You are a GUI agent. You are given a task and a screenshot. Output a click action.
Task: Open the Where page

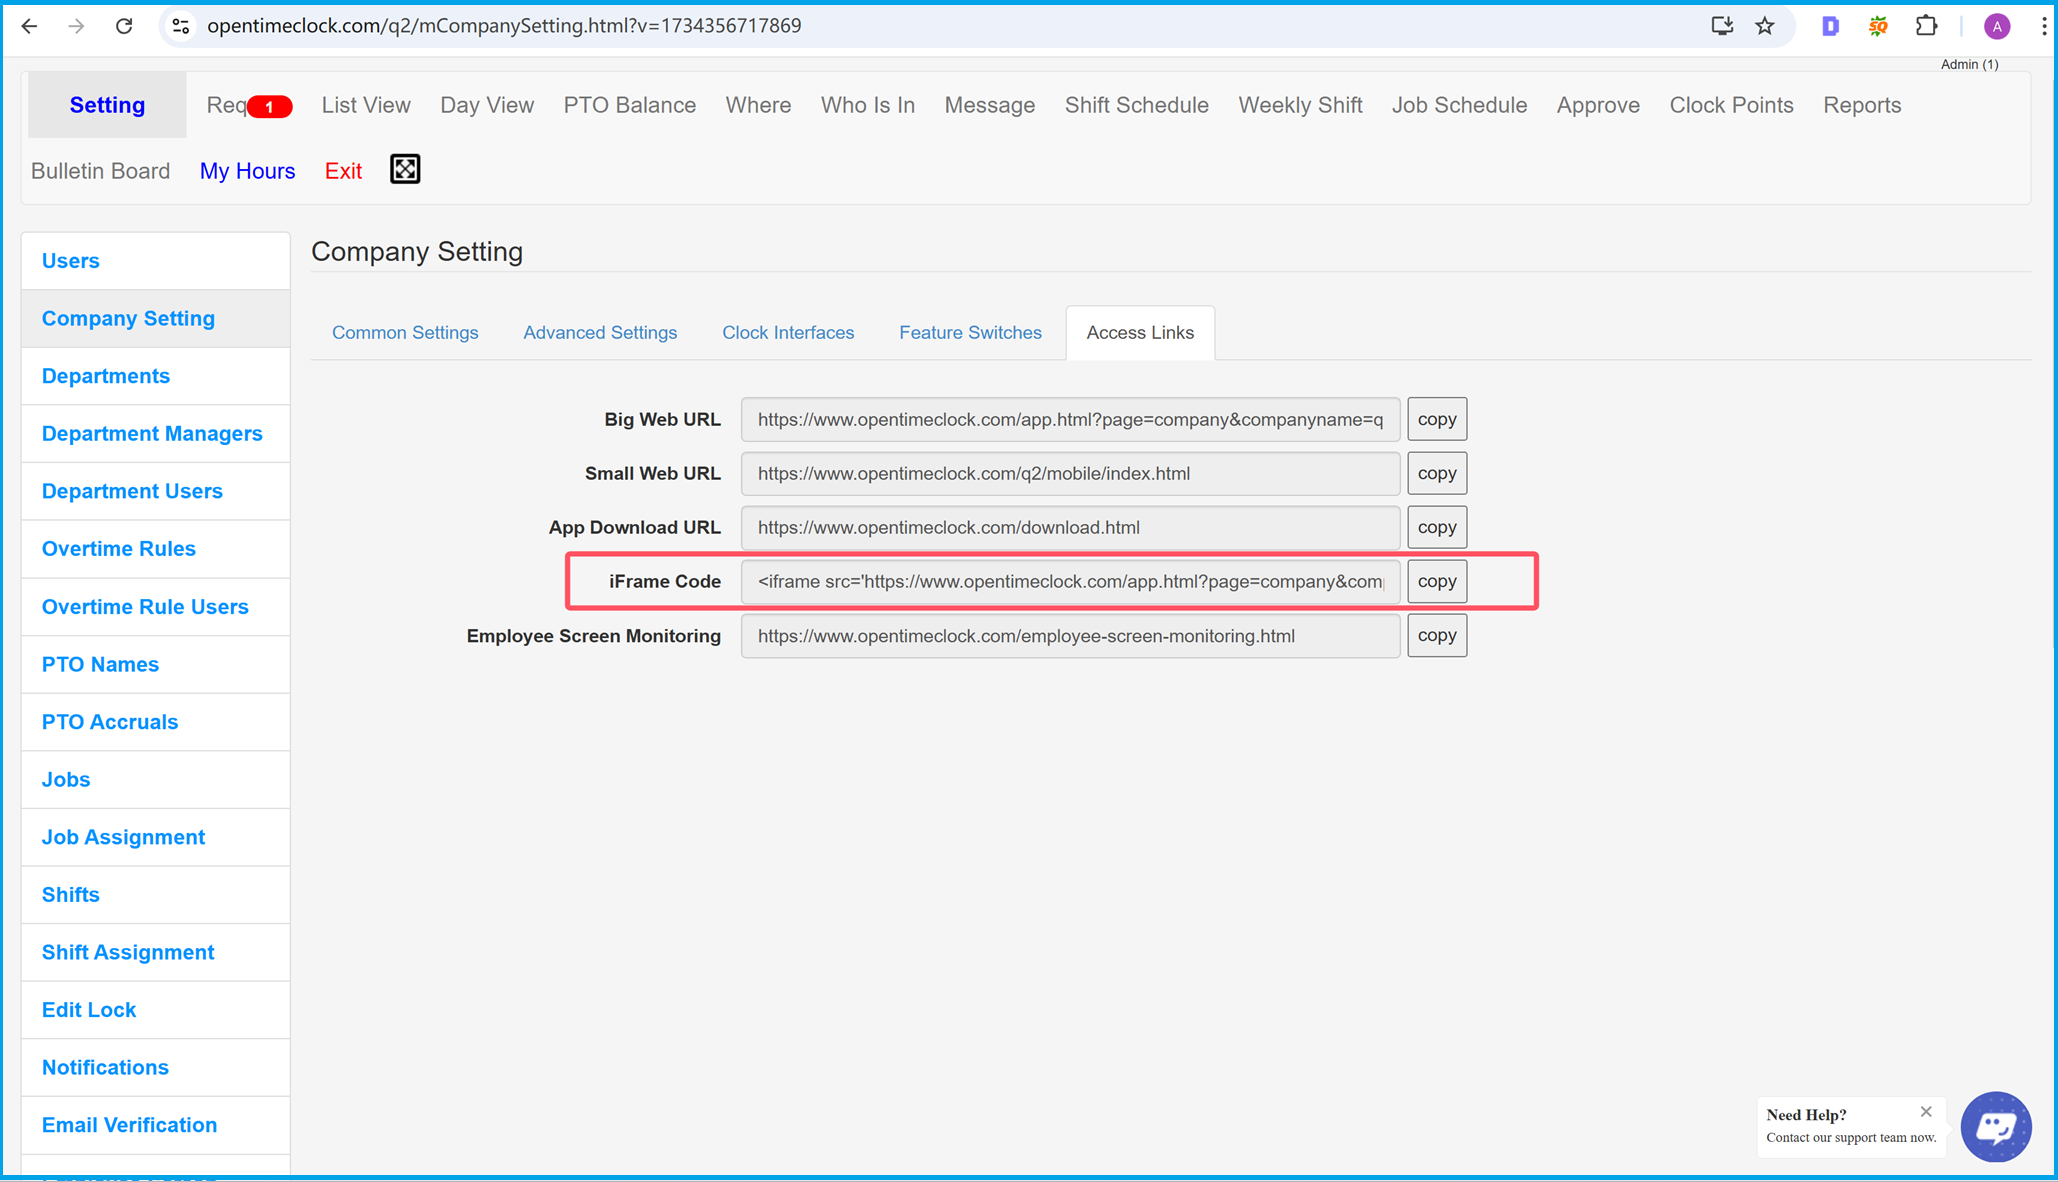click(x=758, y=105)
